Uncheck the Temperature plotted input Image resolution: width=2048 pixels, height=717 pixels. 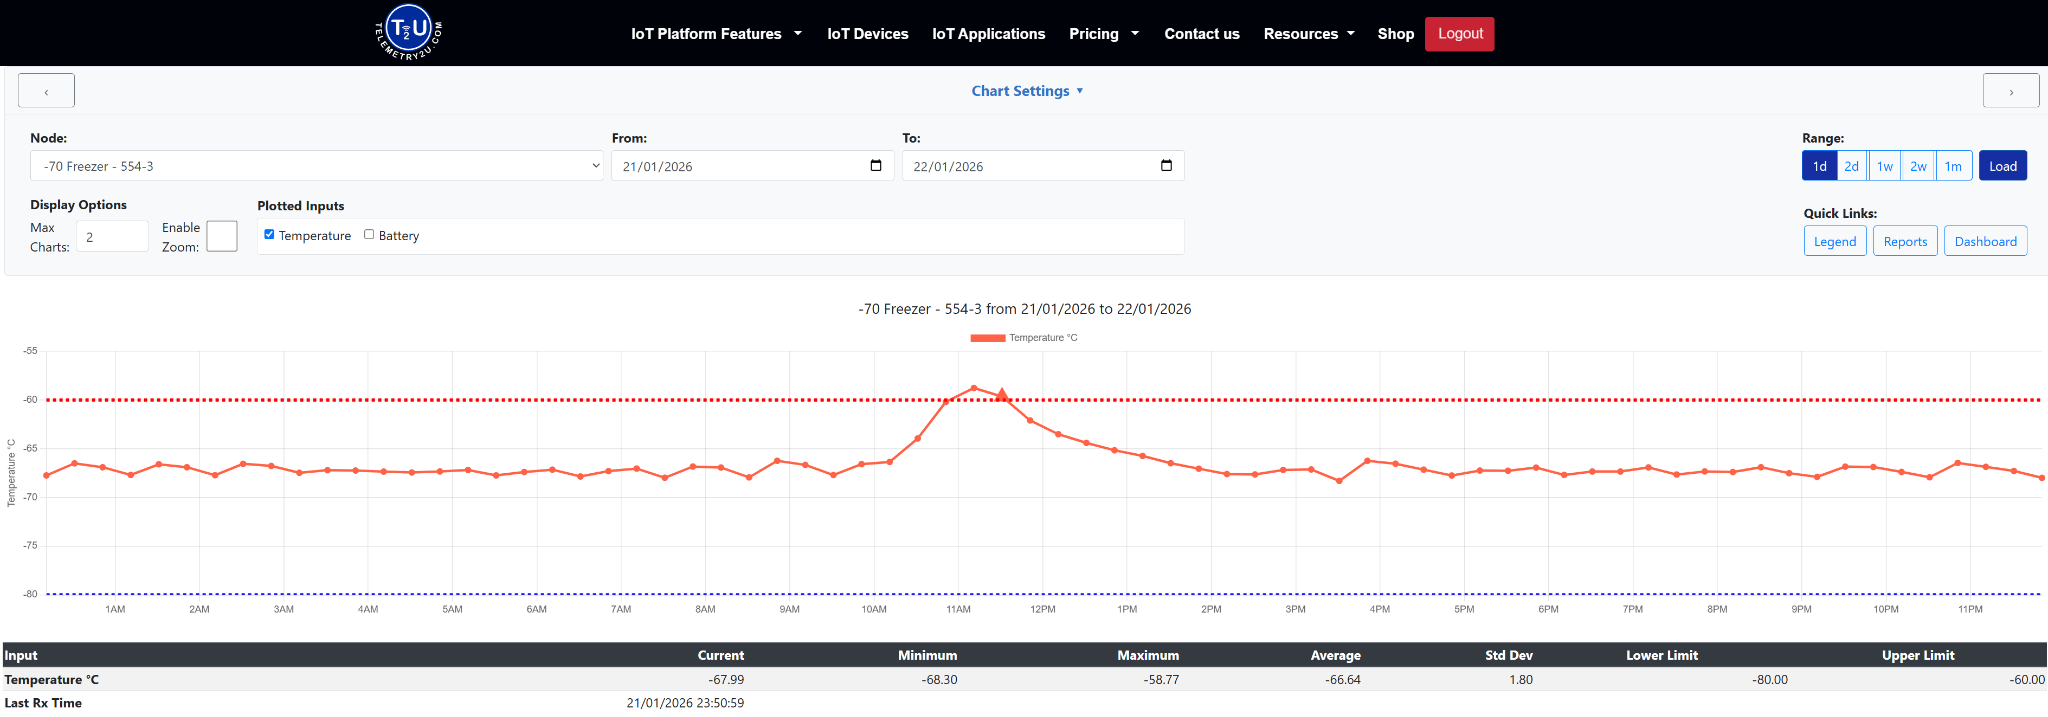point(269,234)
